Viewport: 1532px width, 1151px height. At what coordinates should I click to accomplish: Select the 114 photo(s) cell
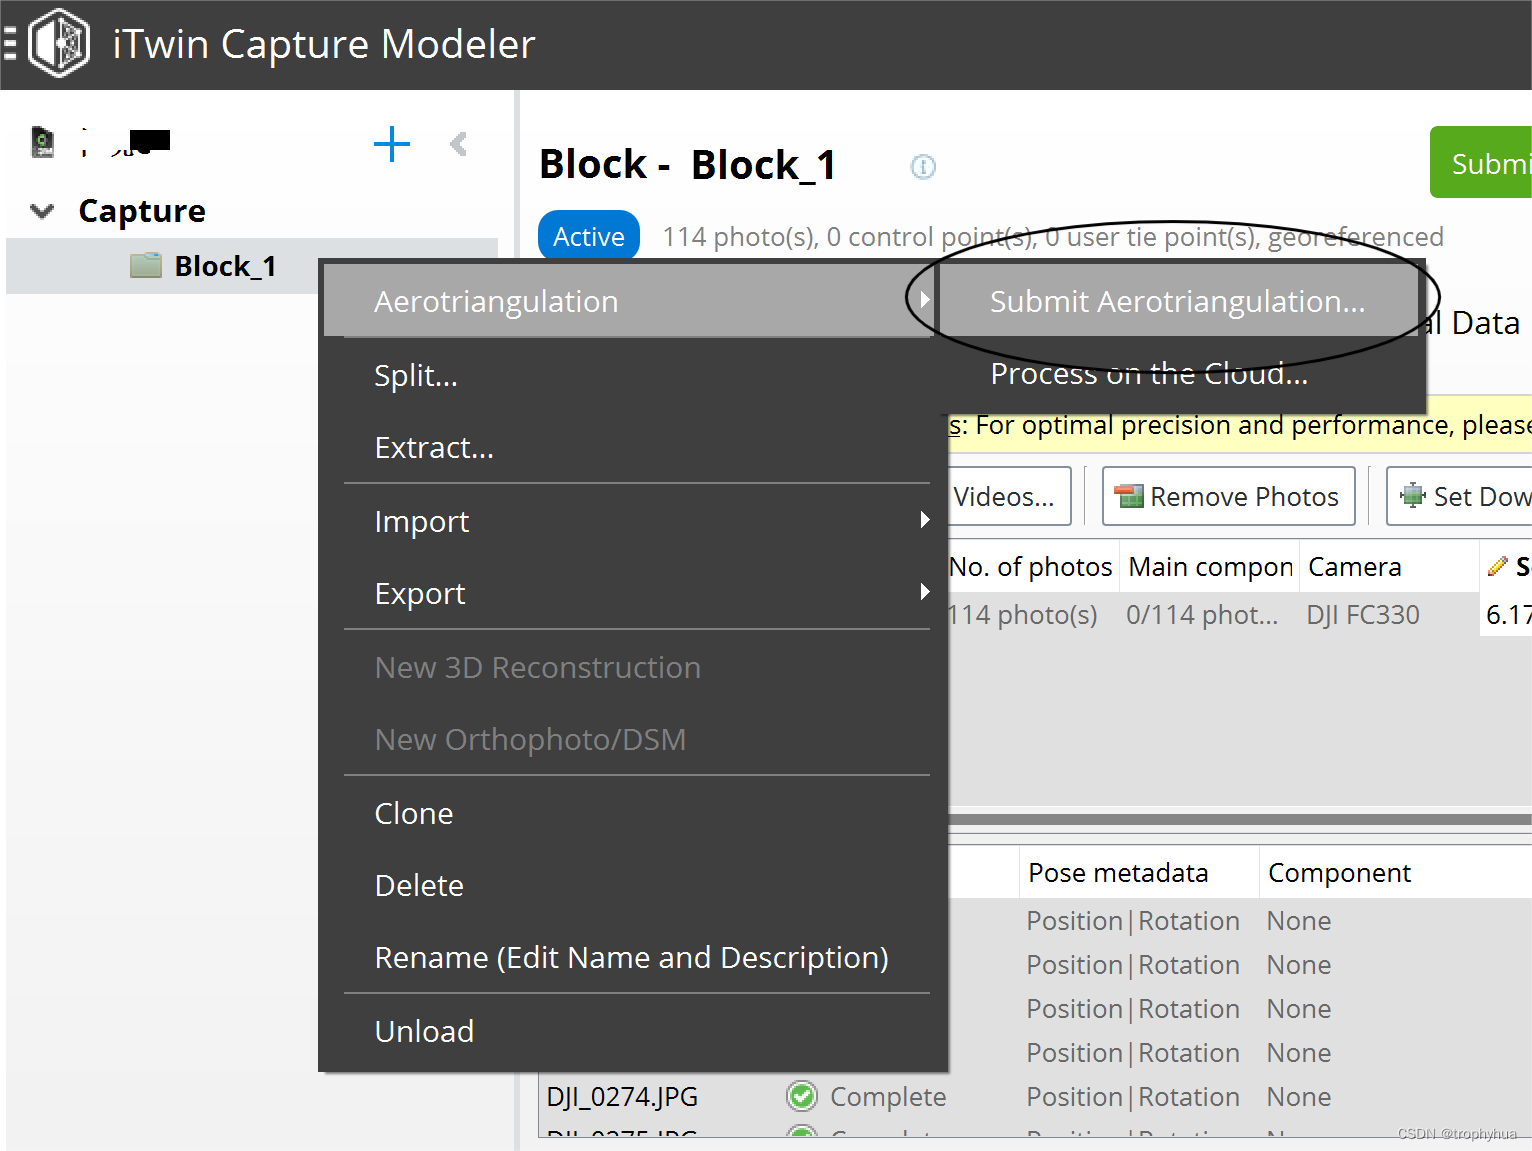pos(1022,615)
